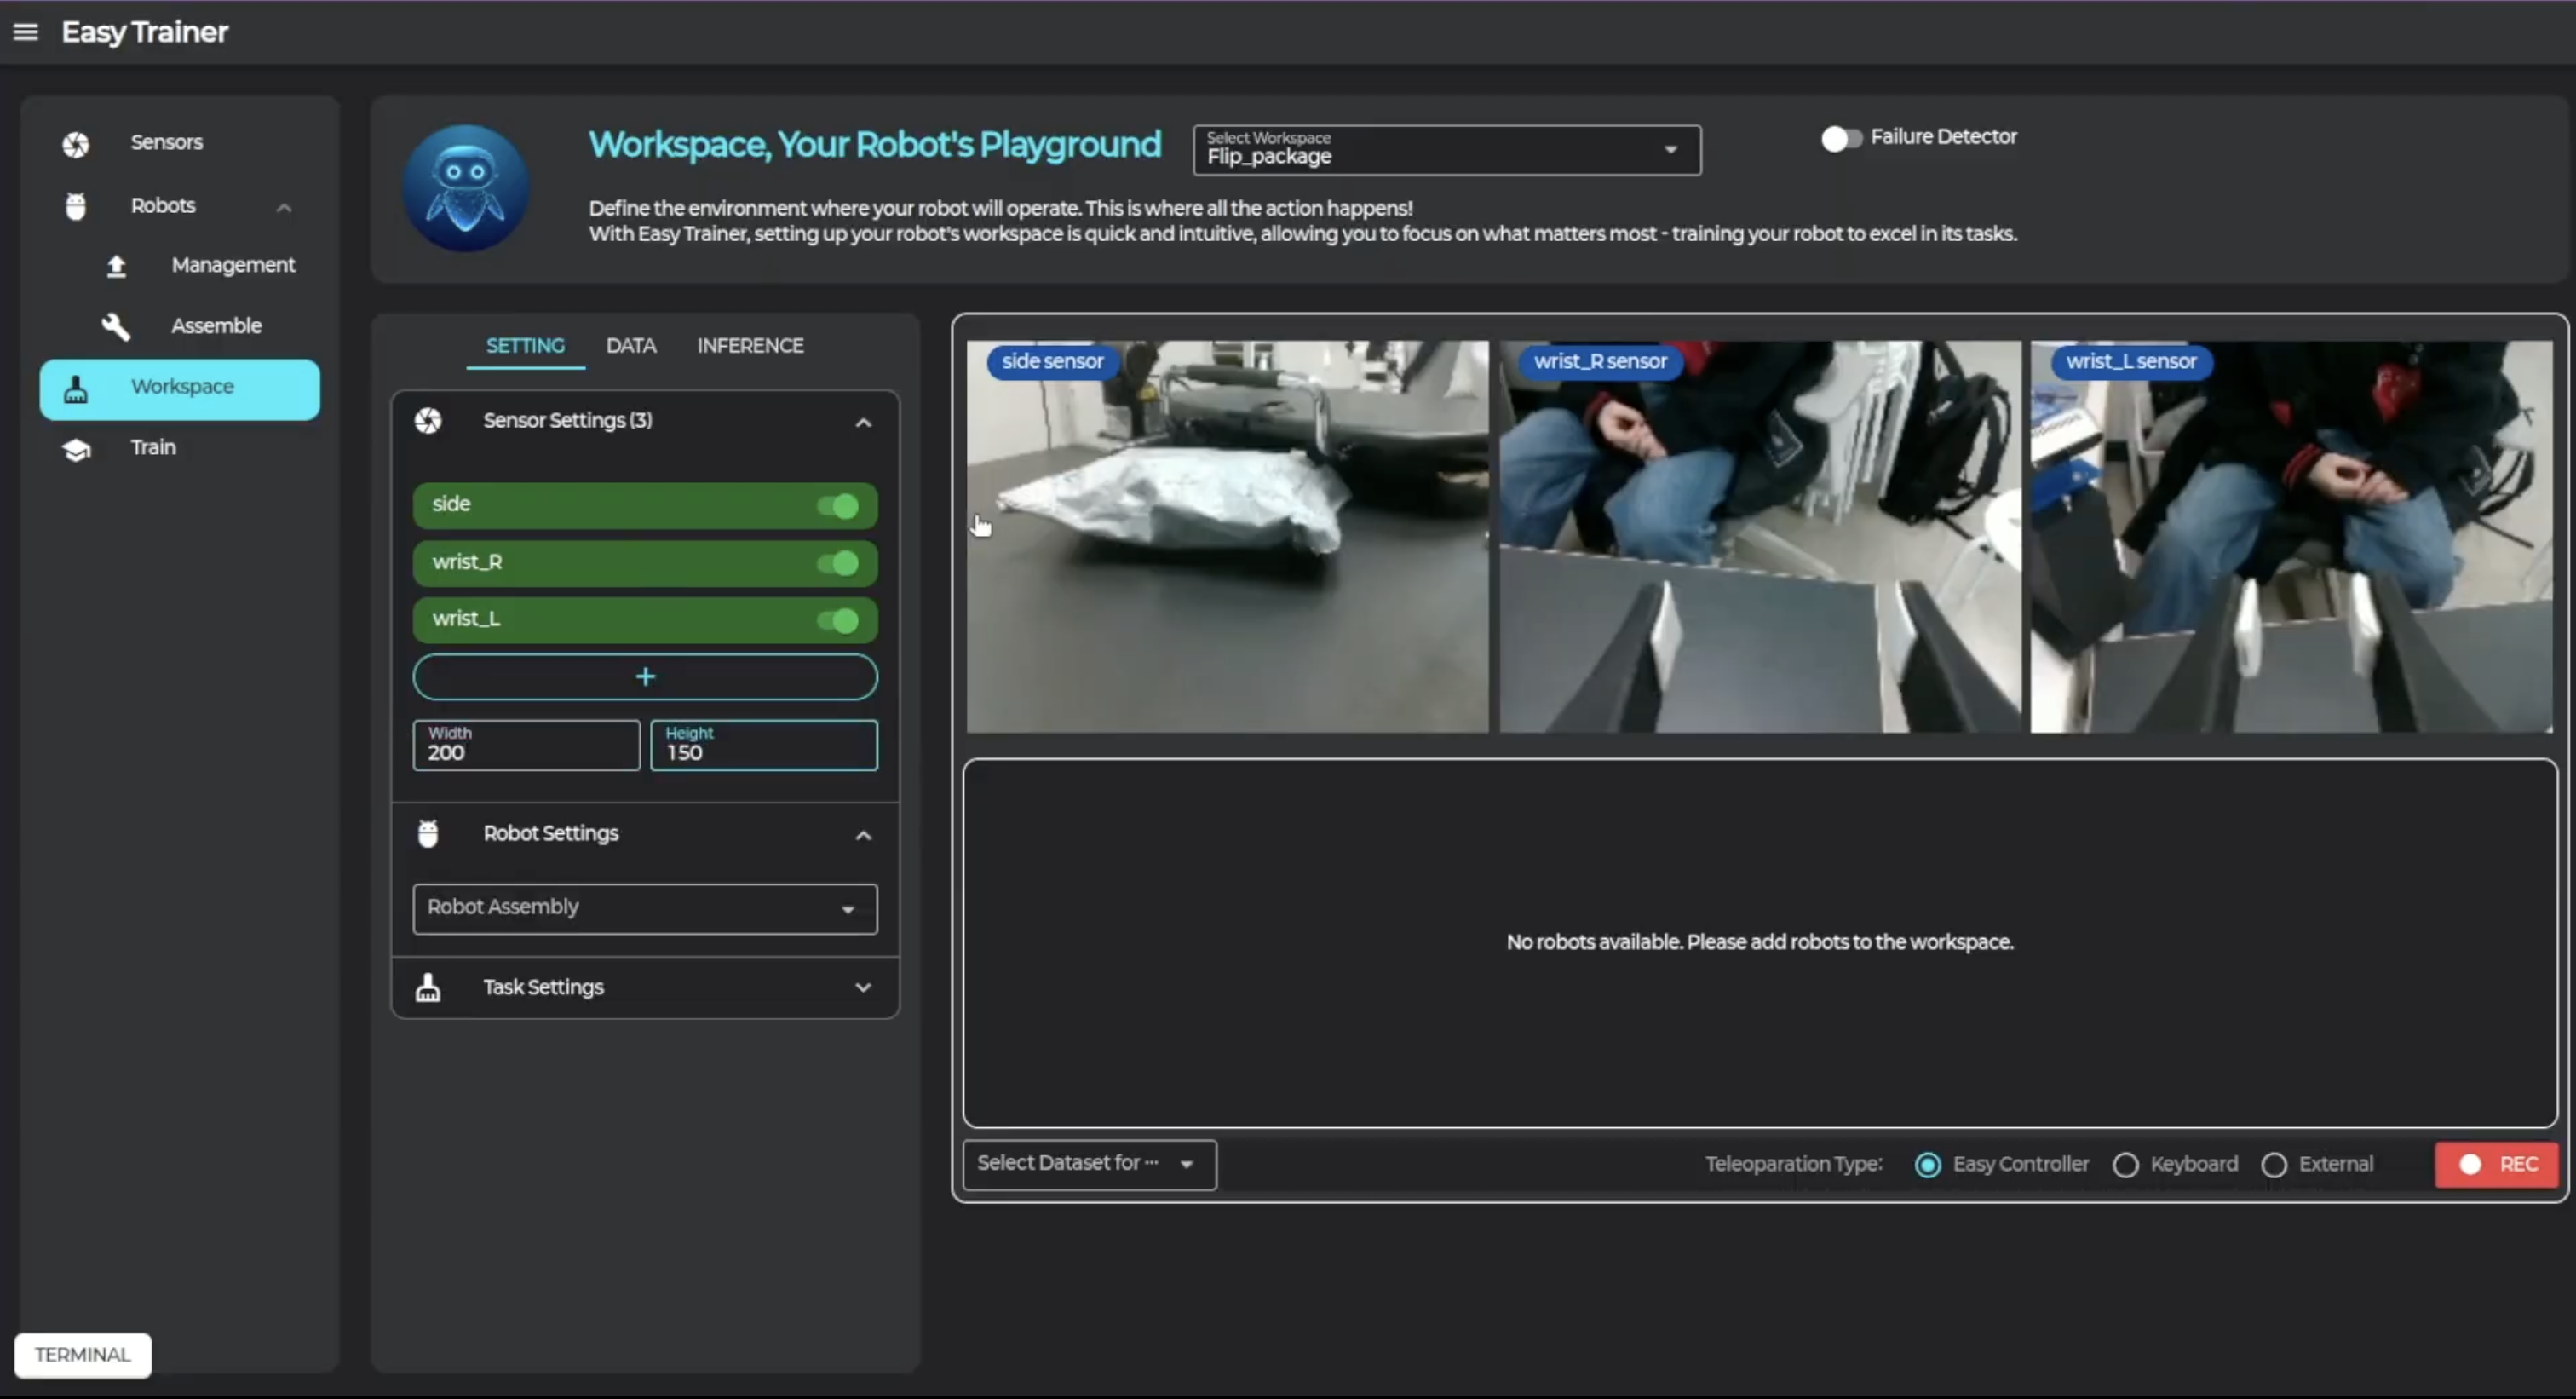This screenshot has height=1399, width=2576.
Task: Click the Width input field
Action: 526,747
